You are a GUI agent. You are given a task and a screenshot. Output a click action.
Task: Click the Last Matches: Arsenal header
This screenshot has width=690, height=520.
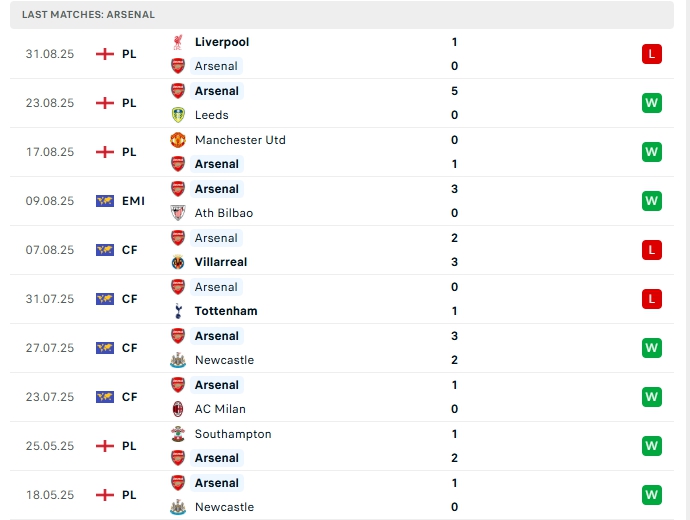pyautogui.click(x=88, y=15)
